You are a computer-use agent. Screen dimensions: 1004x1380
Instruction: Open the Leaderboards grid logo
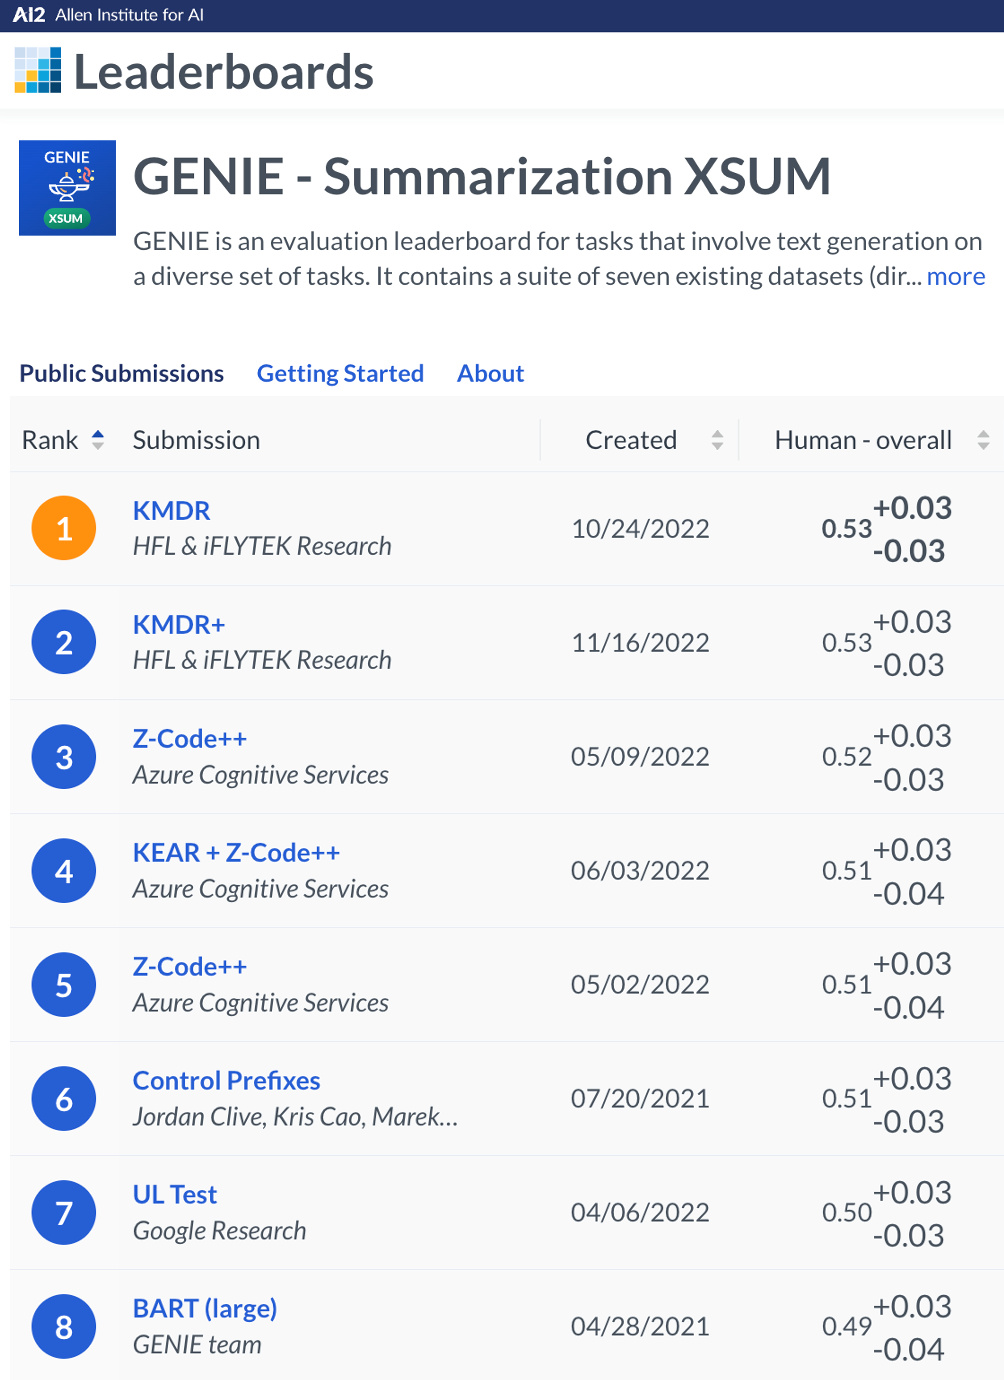[38, 71]
